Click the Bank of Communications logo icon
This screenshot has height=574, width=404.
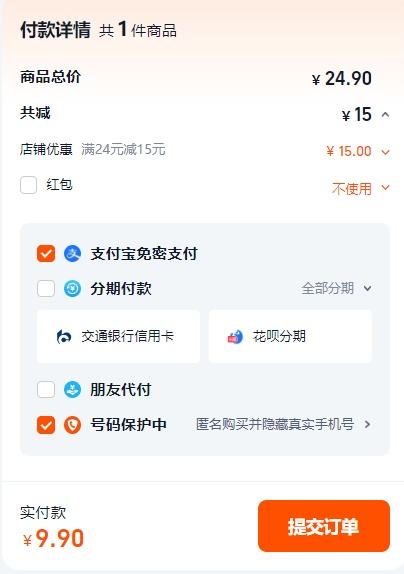pyautogui.click(x=64, y=336)
